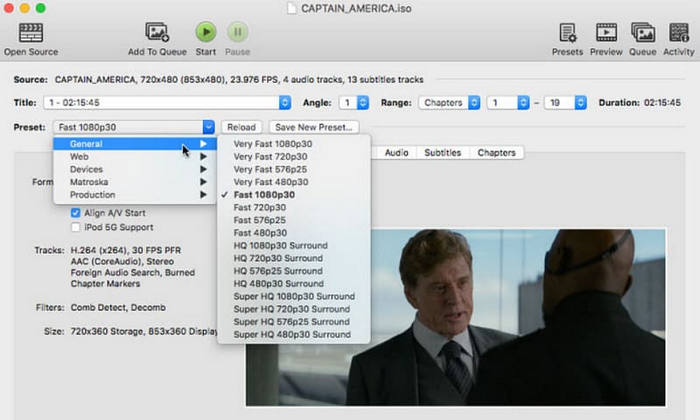Select the Super HQ 576p25 Surround preset

tap(294, 322)
